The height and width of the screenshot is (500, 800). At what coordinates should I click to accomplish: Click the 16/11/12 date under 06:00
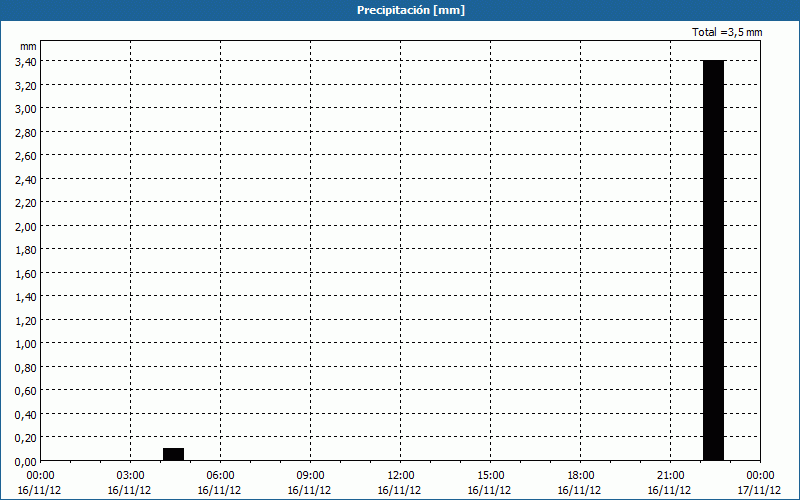(x=219, y=490)
